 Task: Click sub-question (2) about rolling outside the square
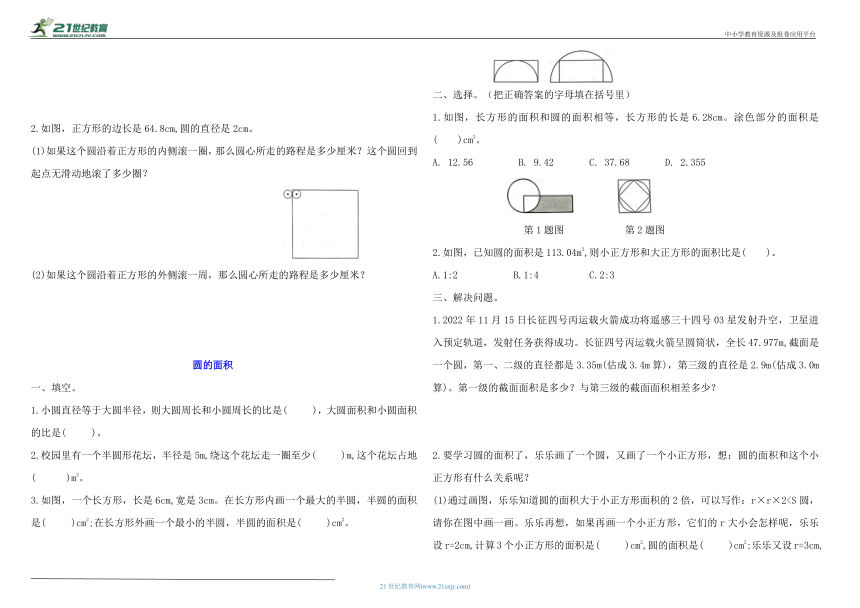[x=198, y=275]
